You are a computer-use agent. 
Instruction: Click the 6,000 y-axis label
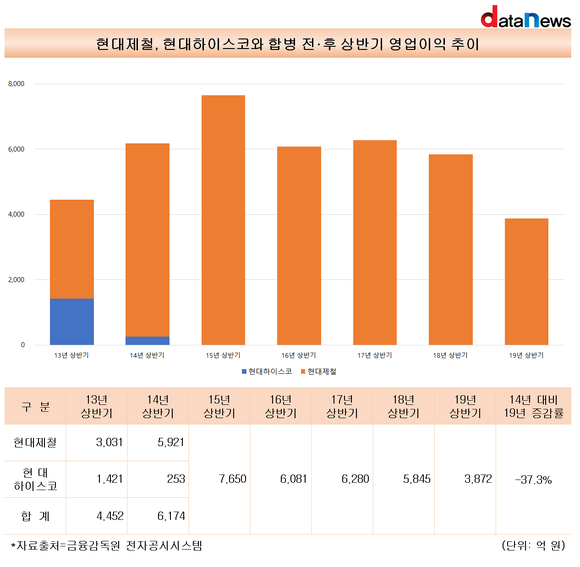(16, 149)
